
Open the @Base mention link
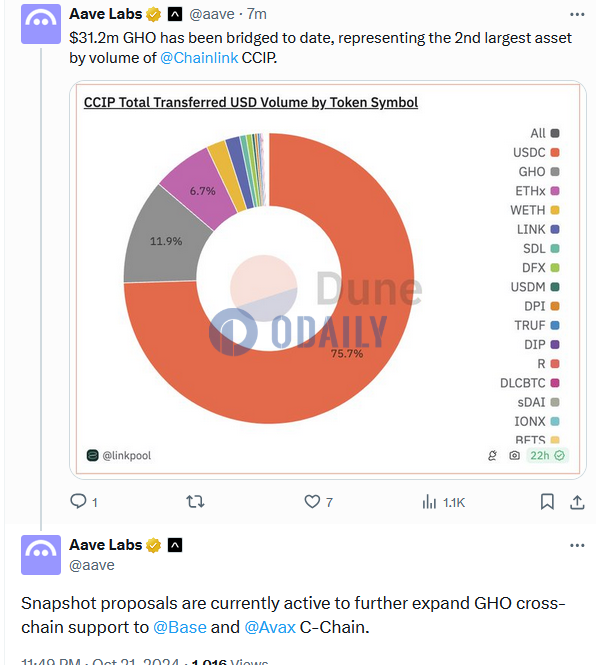[180, 627]
